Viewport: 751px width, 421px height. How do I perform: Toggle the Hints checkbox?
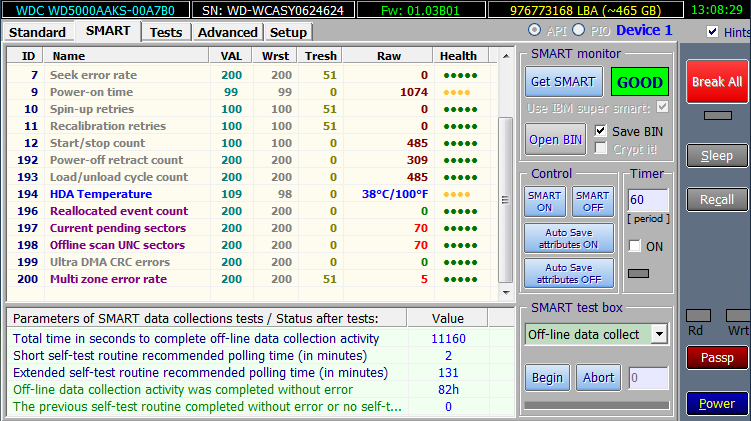pos(712,31)
